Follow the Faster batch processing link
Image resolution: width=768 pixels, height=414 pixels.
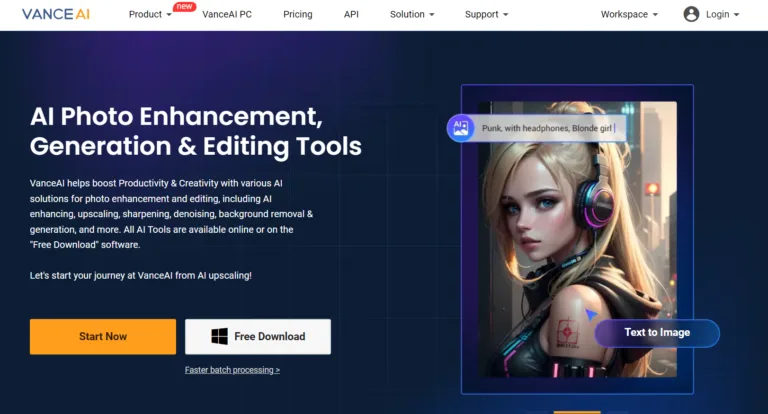click(232, 370)
